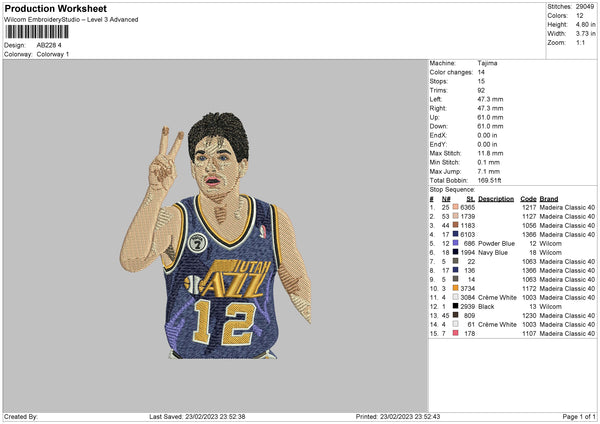The height and width of the screenshot is (424, 600).
Task: Click stitch count "3734" in stop 10
Action: (x=468, y=288)
